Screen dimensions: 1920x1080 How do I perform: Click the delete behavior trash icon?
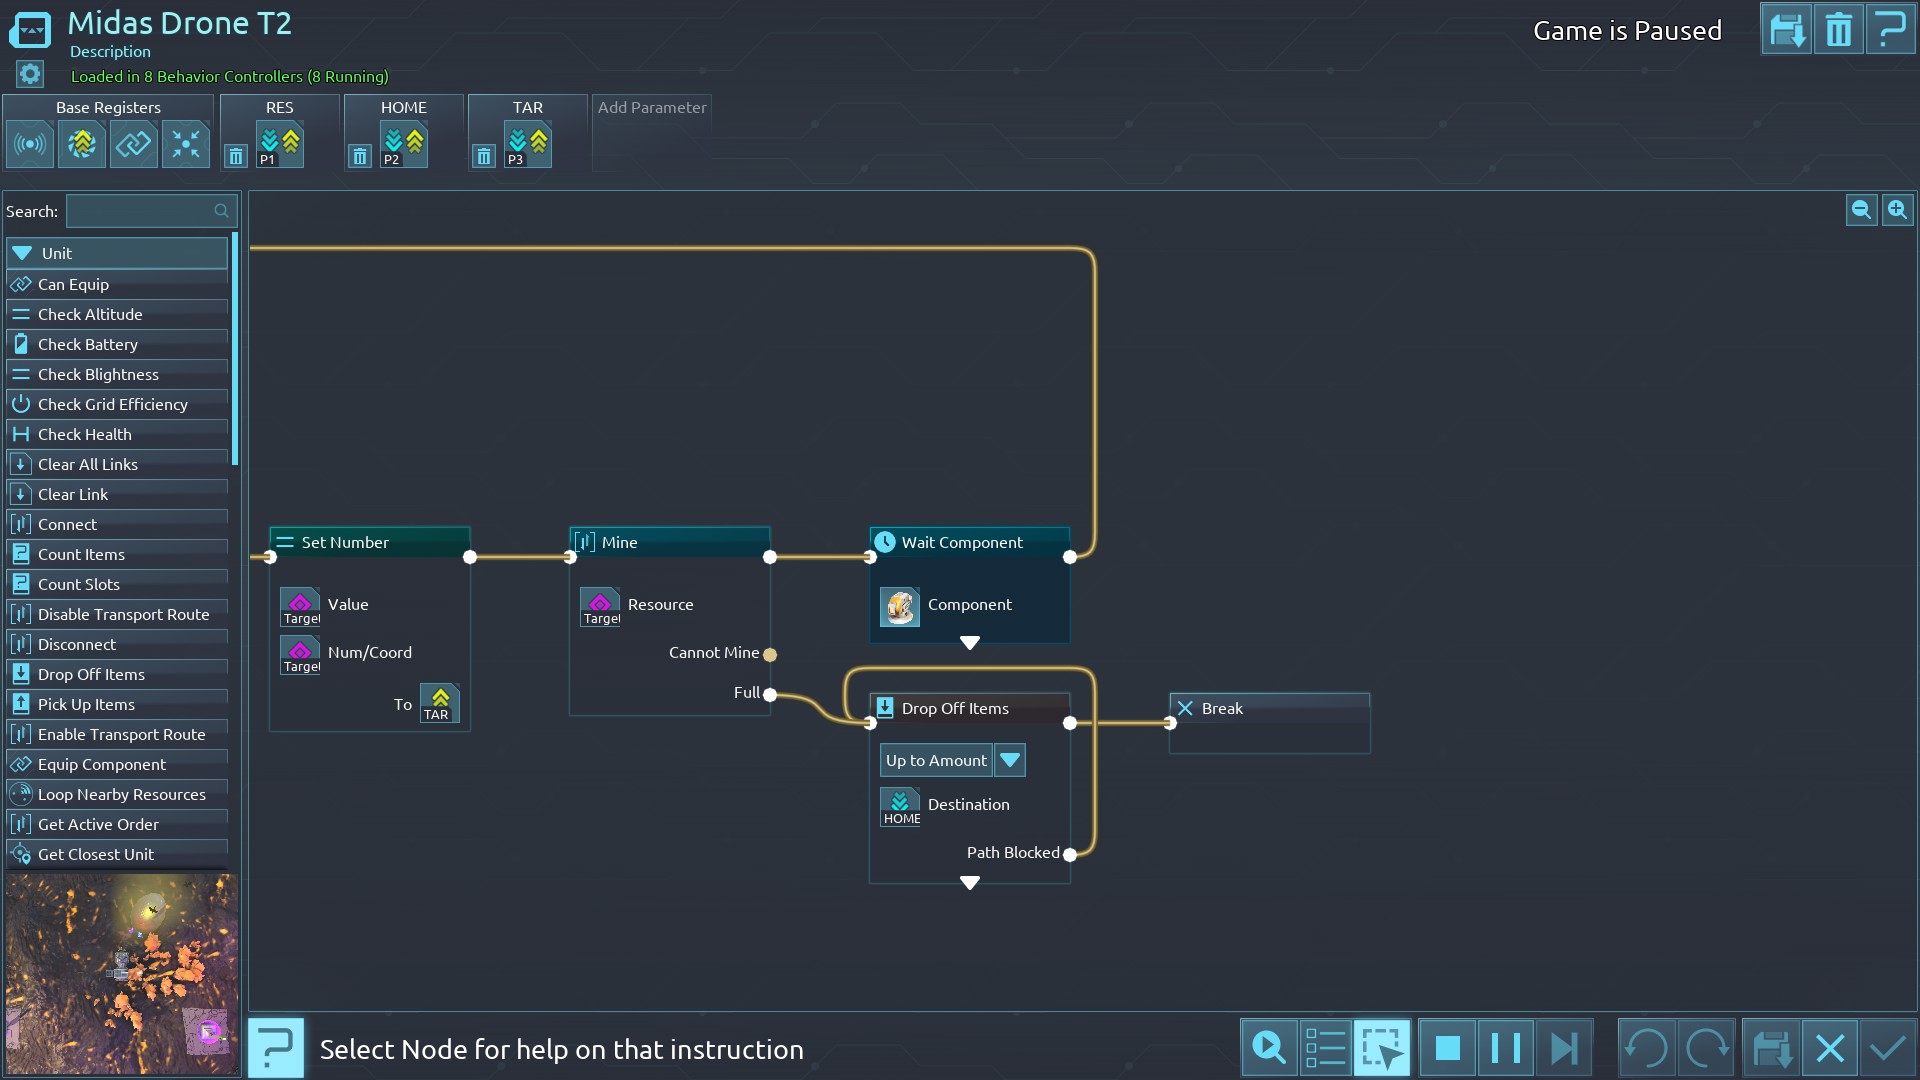[x=1838, y=30]
